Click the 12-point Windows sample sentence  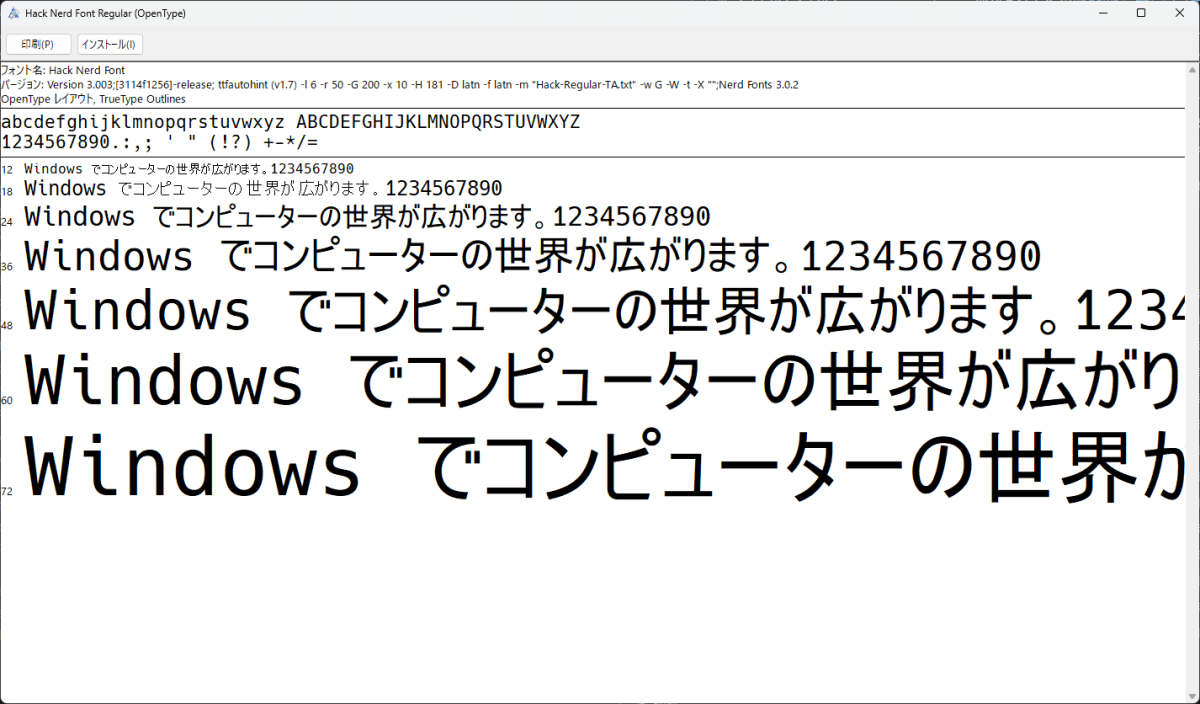tap(189, 169)
